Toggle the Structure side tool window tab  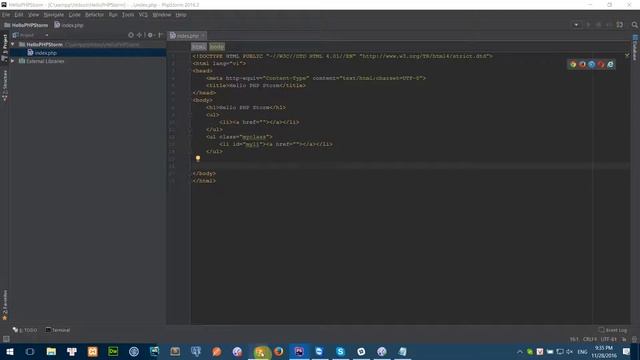pos(4,86)
